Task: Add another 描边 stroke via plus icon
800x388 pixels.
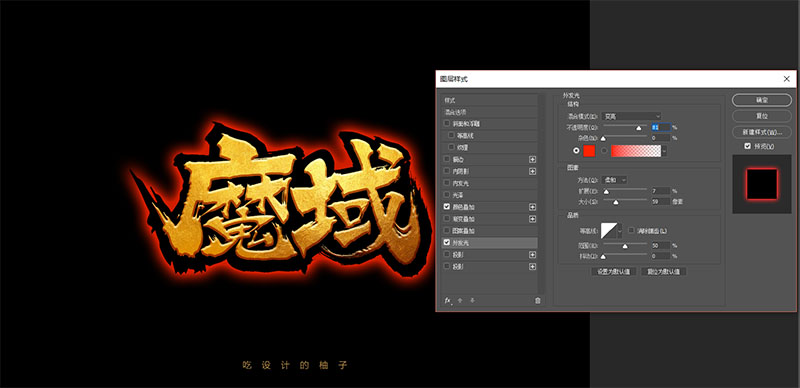Action: coord(533,159)
